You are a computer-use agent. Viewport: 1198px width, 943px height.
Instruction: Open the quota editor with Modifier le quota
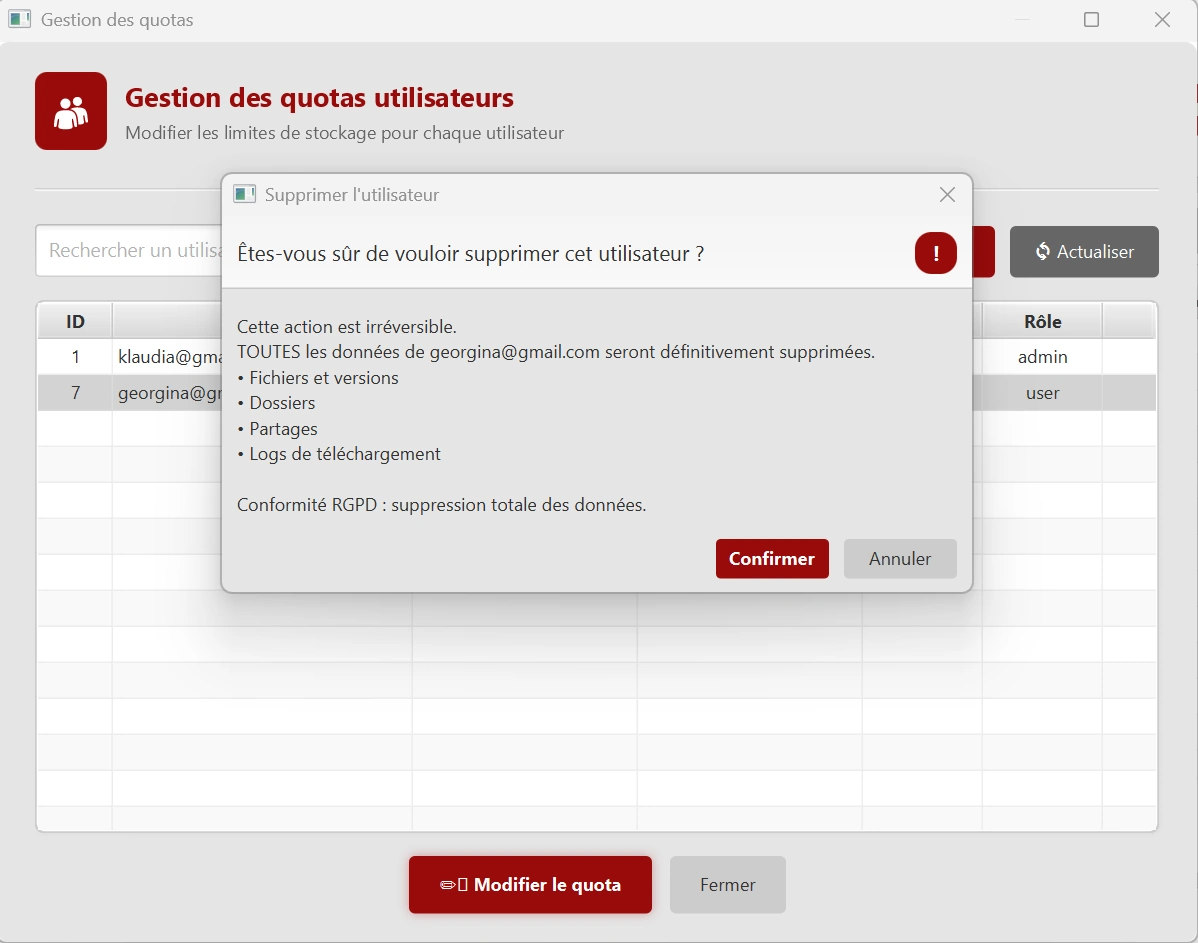pos(530,884)
